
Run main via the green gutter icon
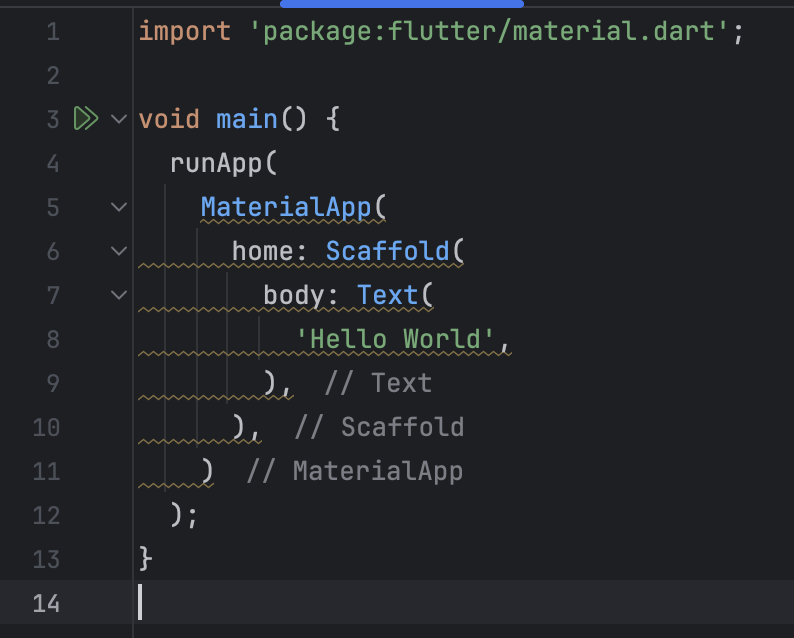point(86,118)
